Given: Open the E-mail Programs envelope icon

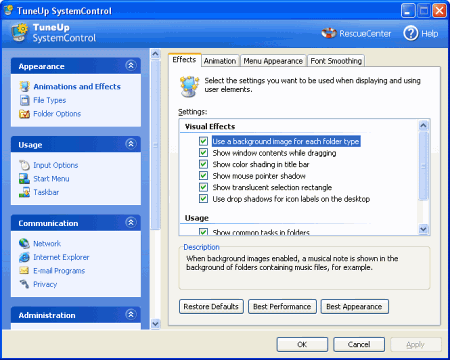Looking at the screenshot, I should [24, 270].
